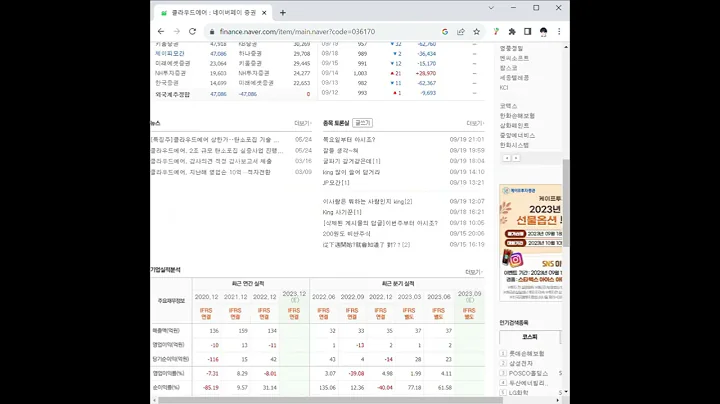Click the share page icon
This screenshot has height=404, width=720.
pos(461,32)
